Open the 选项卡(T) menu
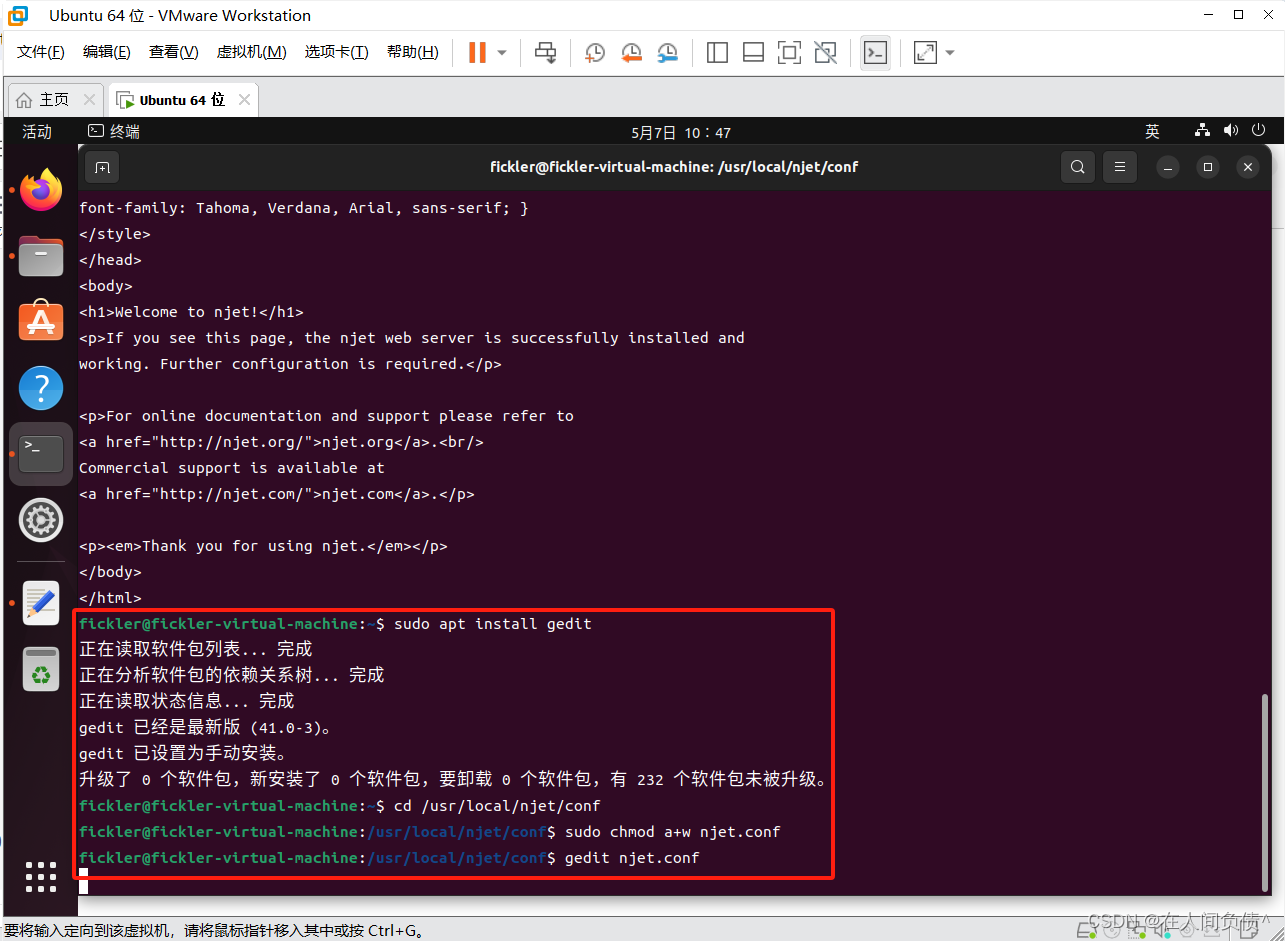 tap(336, 52)
